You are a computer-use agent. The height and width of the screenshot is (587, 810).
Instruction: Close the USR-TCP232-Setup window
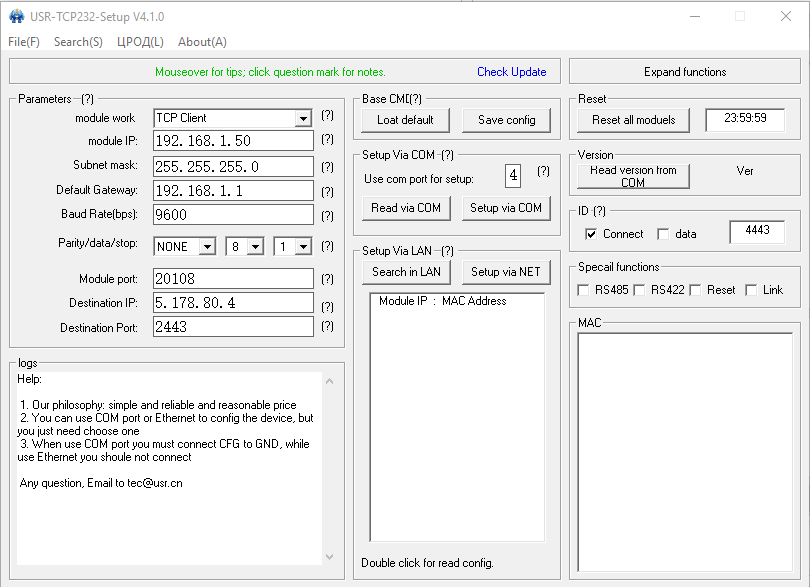[x=786, y=17]
